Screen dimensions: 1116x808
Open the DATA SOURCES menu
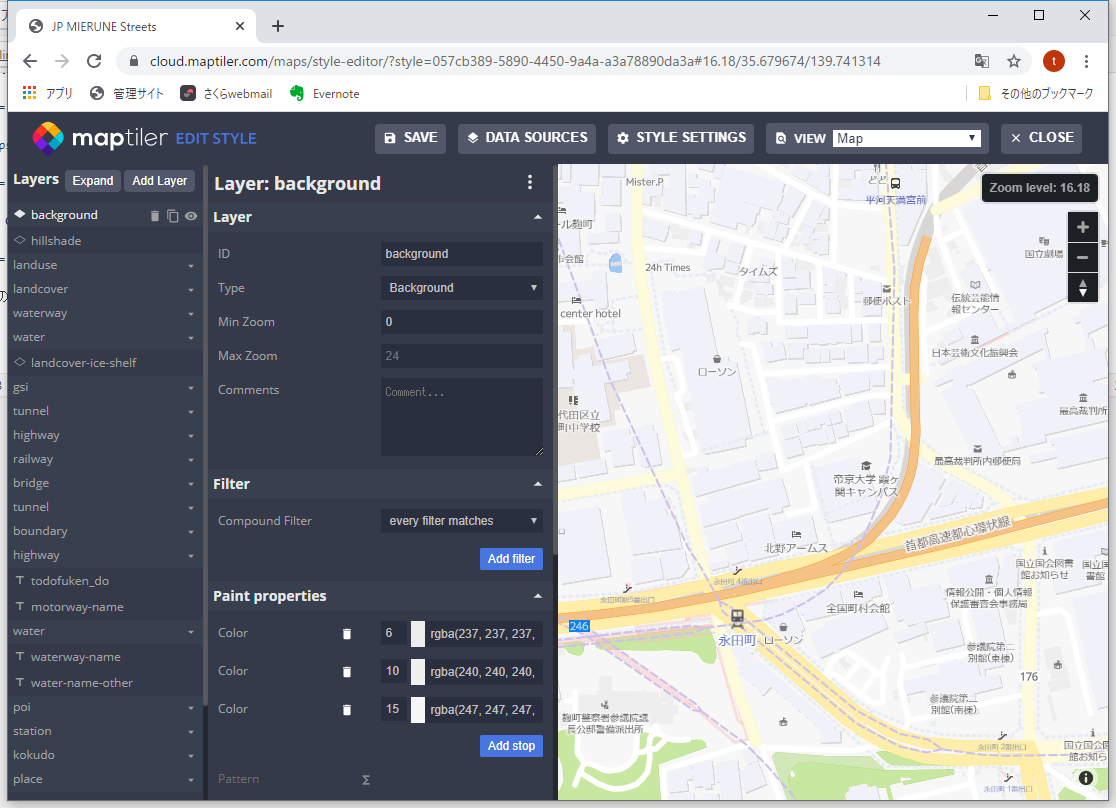point(526,138)
